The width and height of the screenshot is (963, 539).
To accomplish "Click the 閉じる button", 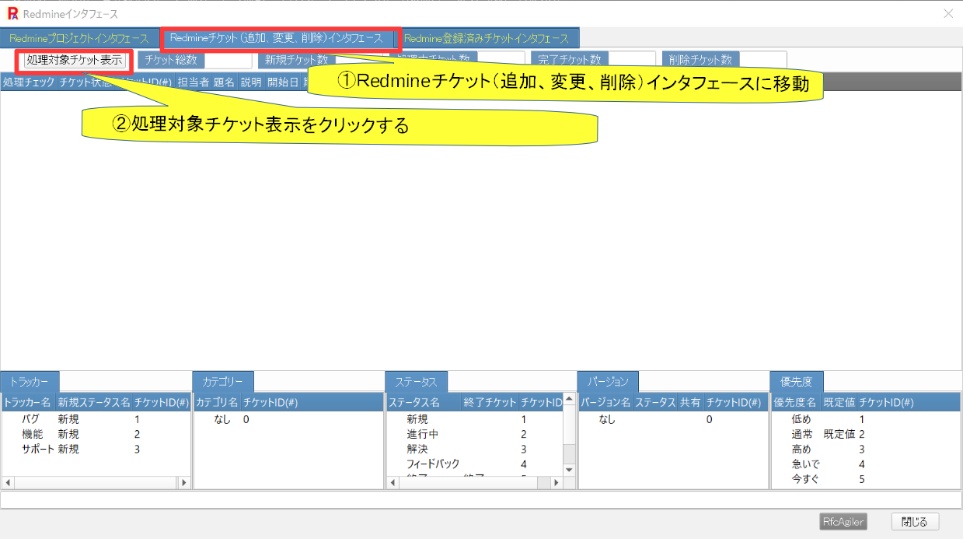I will [914, 522].
